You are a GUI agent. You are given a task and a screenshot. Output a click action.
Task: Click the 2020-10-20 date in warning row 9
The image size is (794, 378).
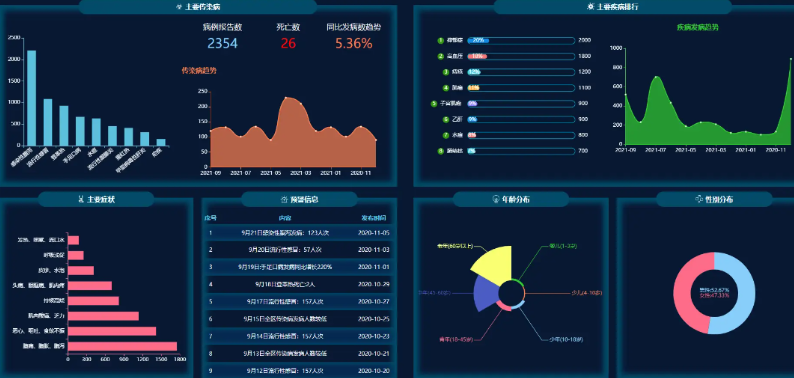click(374, 370)
